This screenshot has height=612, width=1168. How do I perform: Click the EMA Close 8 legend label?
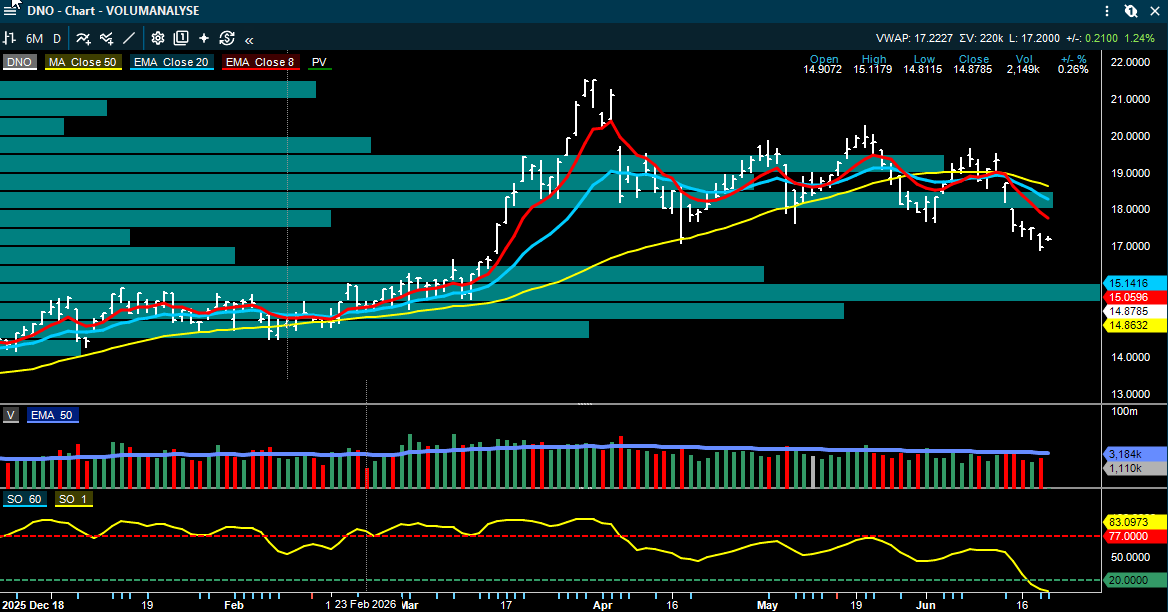click(260, 63)
